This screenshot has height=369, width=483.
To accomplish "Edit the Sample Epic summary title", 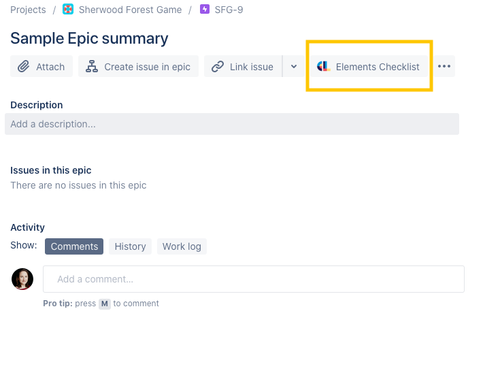I will 89,38.
